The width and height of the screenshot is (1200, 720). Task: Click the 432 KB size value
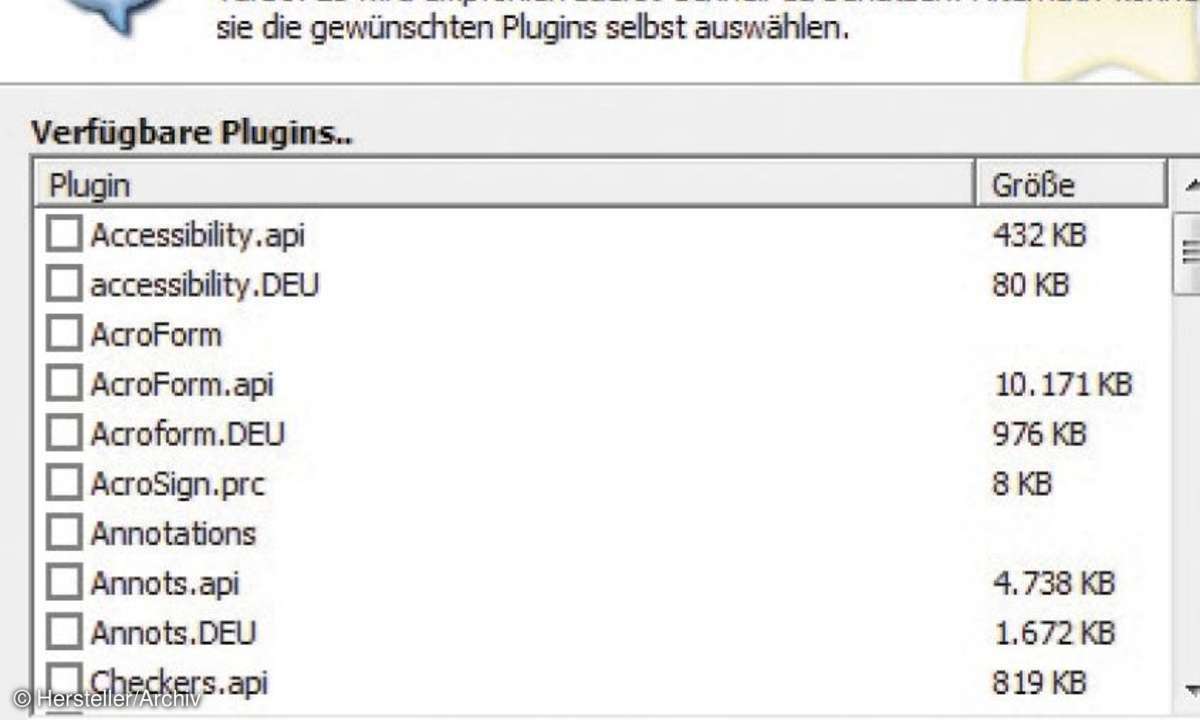(1038, 236)
